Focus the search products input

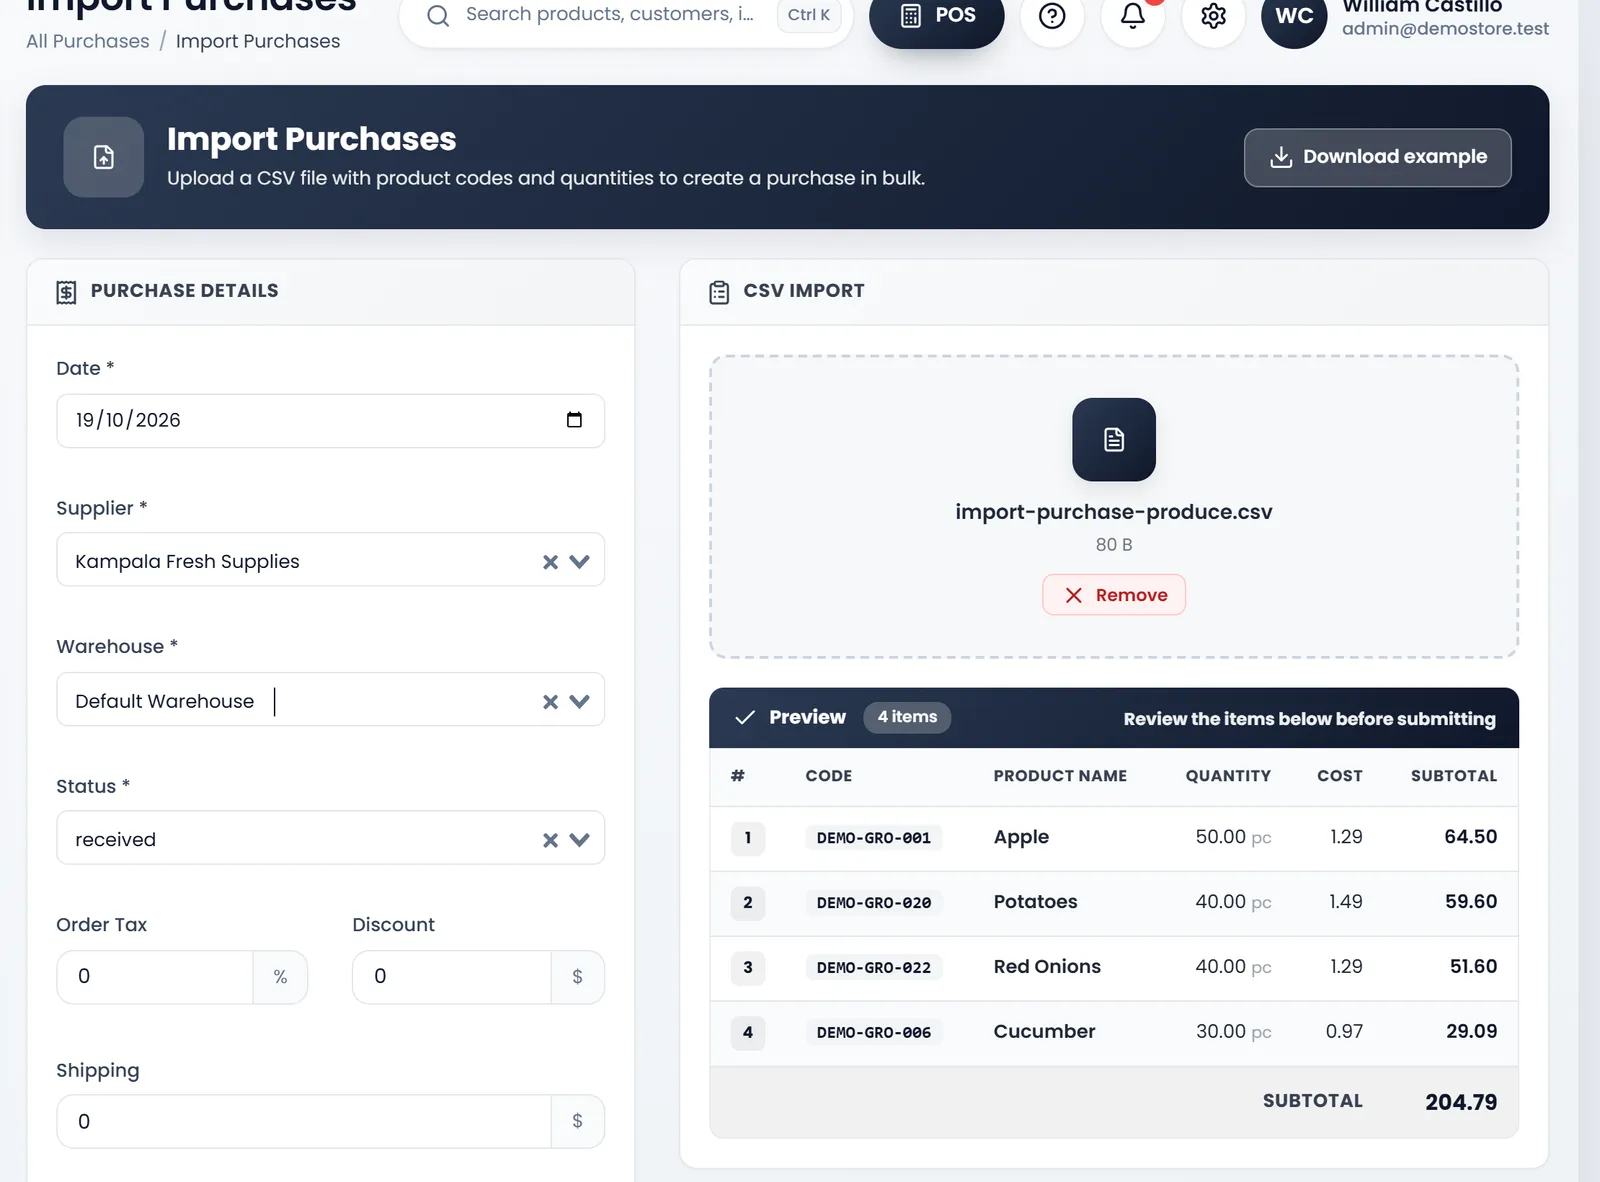click(x=610, y=14)
